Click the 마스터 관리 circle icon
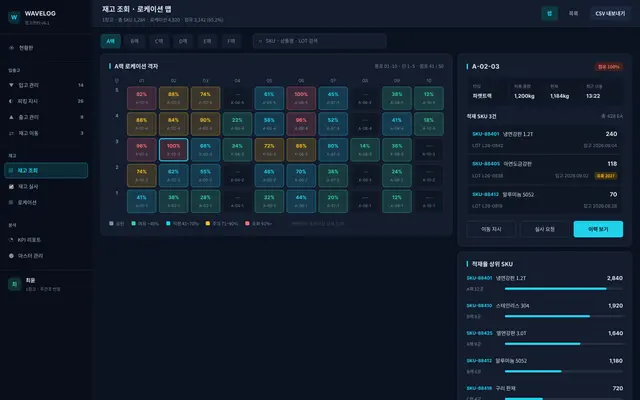The image size is (640, 400). pyautogui.click(x=11, y=256)
